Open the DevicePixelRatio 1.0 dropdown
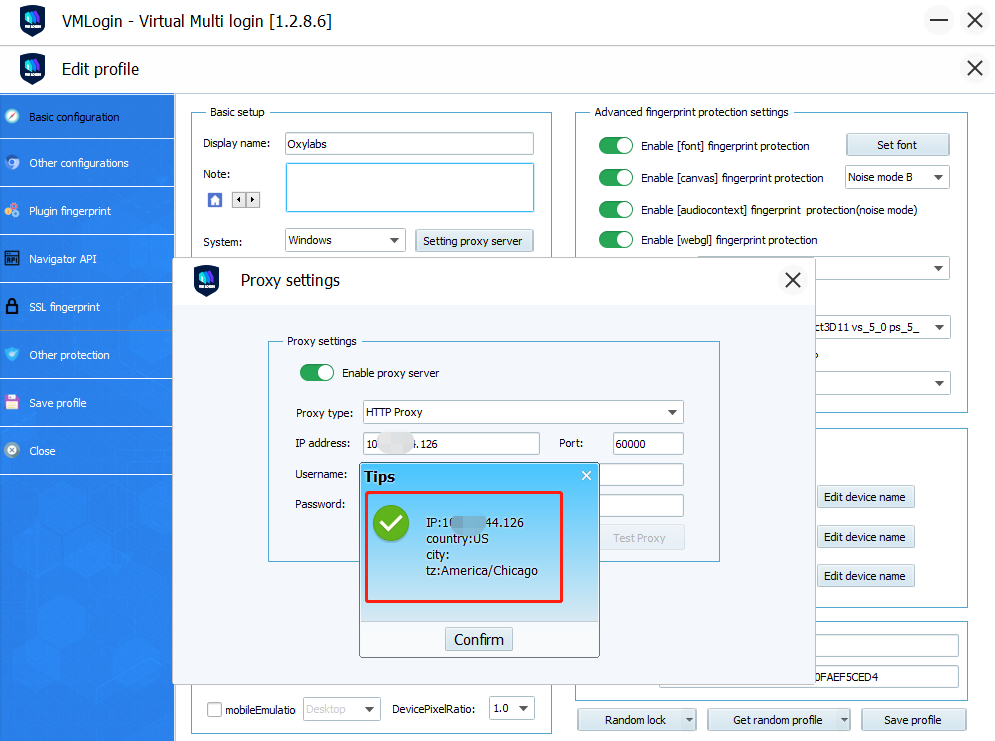 click(x=512, y=708)
